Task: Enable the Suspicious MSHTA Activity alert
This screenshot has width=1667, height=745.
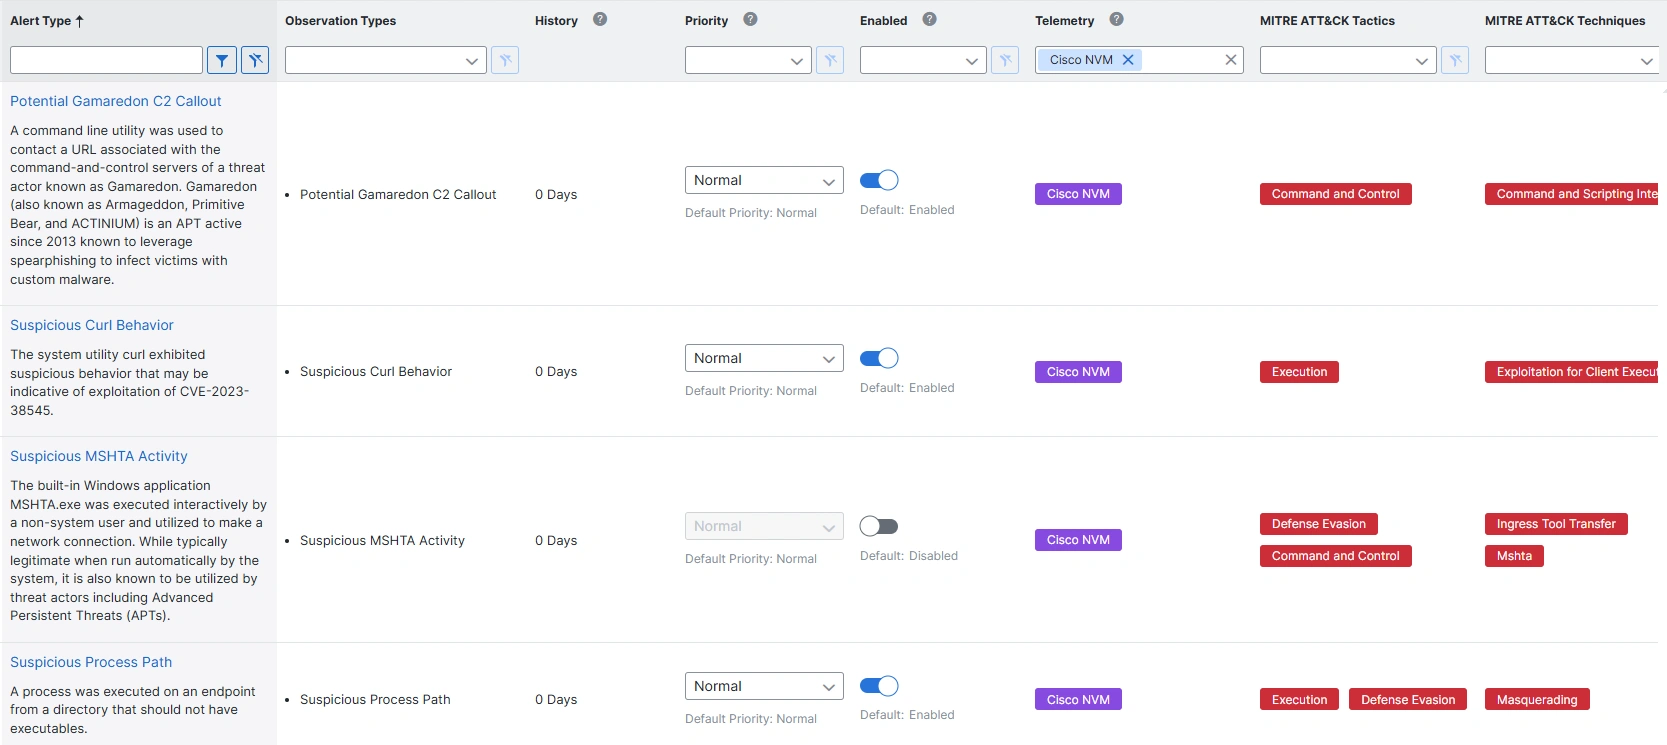Action: coord(879,526)
